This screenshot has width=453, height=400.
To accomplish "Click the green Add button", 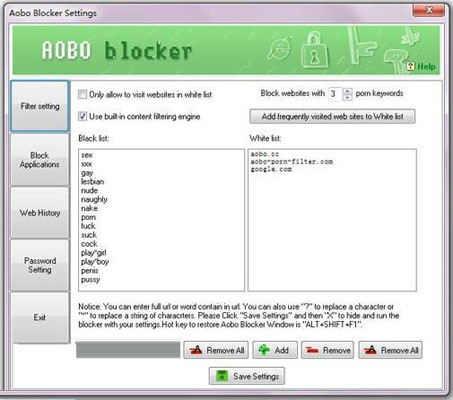I will tap(275, 350).
